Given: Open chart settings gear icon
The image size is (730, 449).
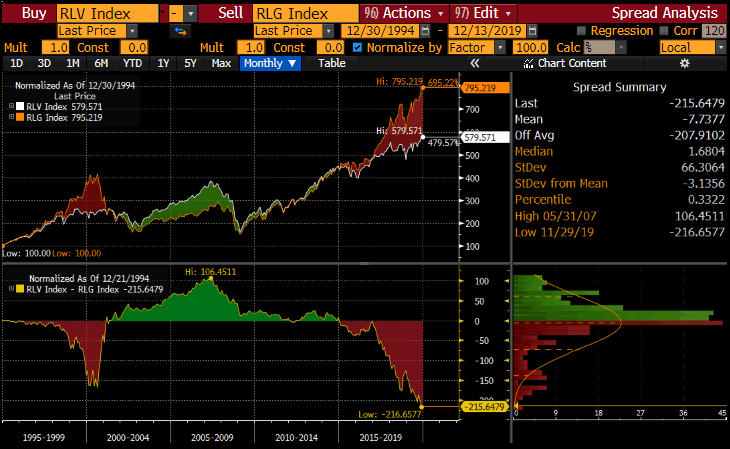Looking at the screenshot, I should pyautogui.click(x=685, y=64).
